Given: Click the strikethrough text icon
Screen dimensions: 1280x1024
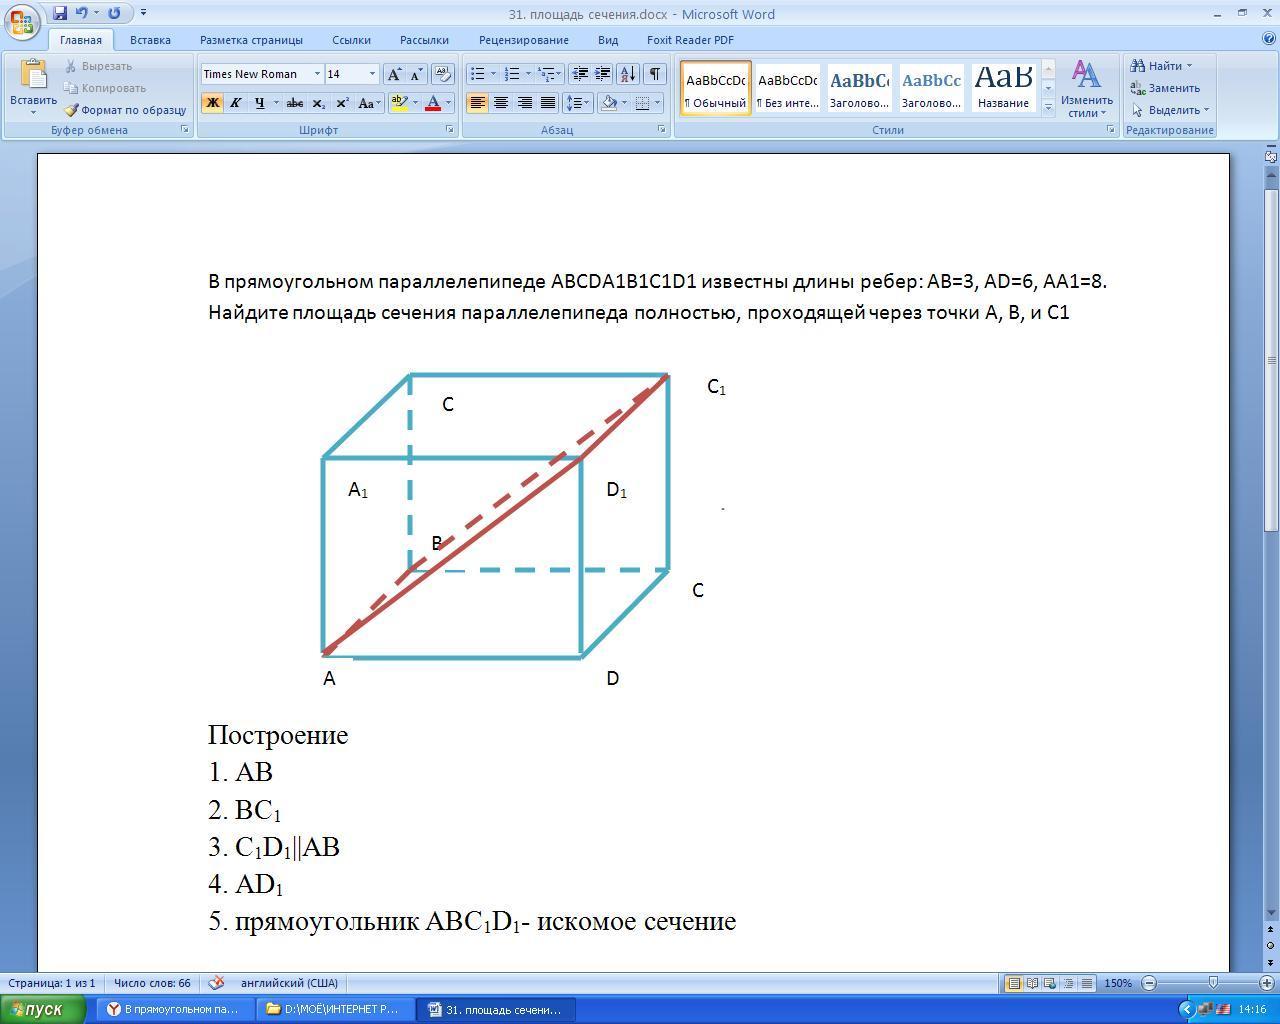Looking at the screenshot, I should tap(294, 103).
